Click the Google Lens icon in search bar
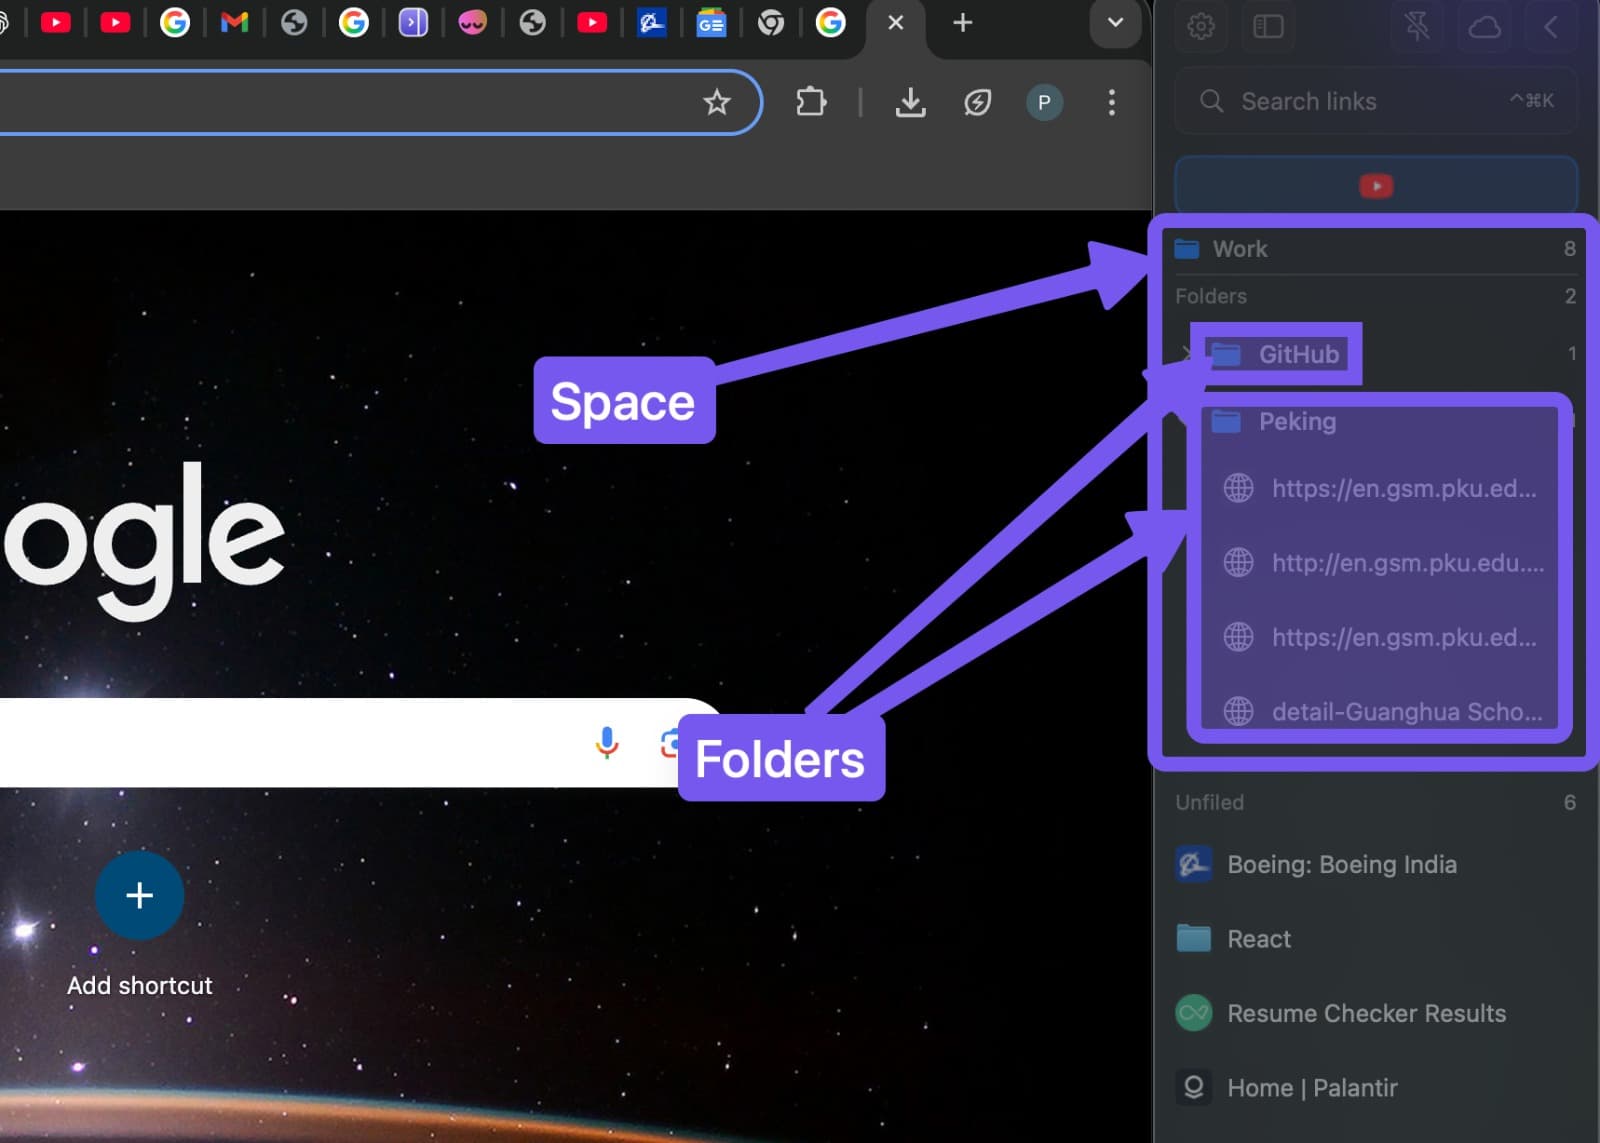 point(672,743)
